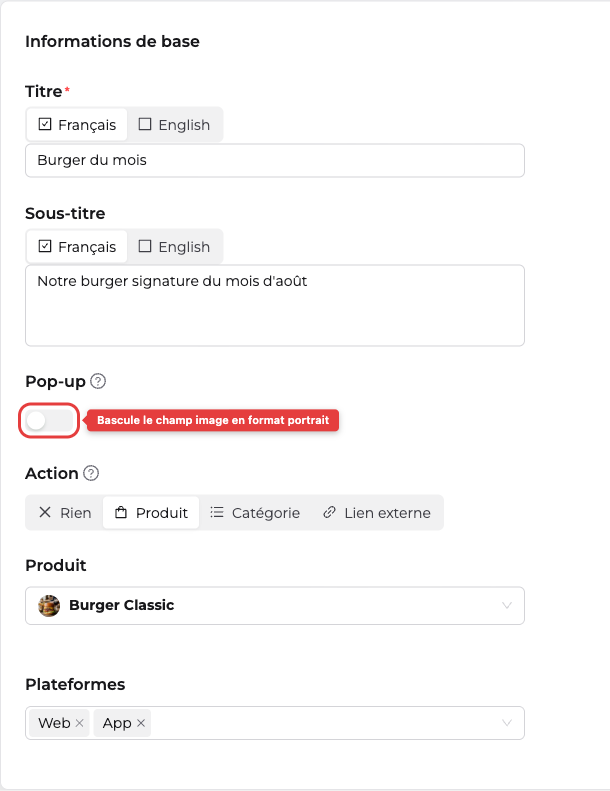Click the Action help question mark icon
This screenshot has height=791, width=610.
[91, 473]
